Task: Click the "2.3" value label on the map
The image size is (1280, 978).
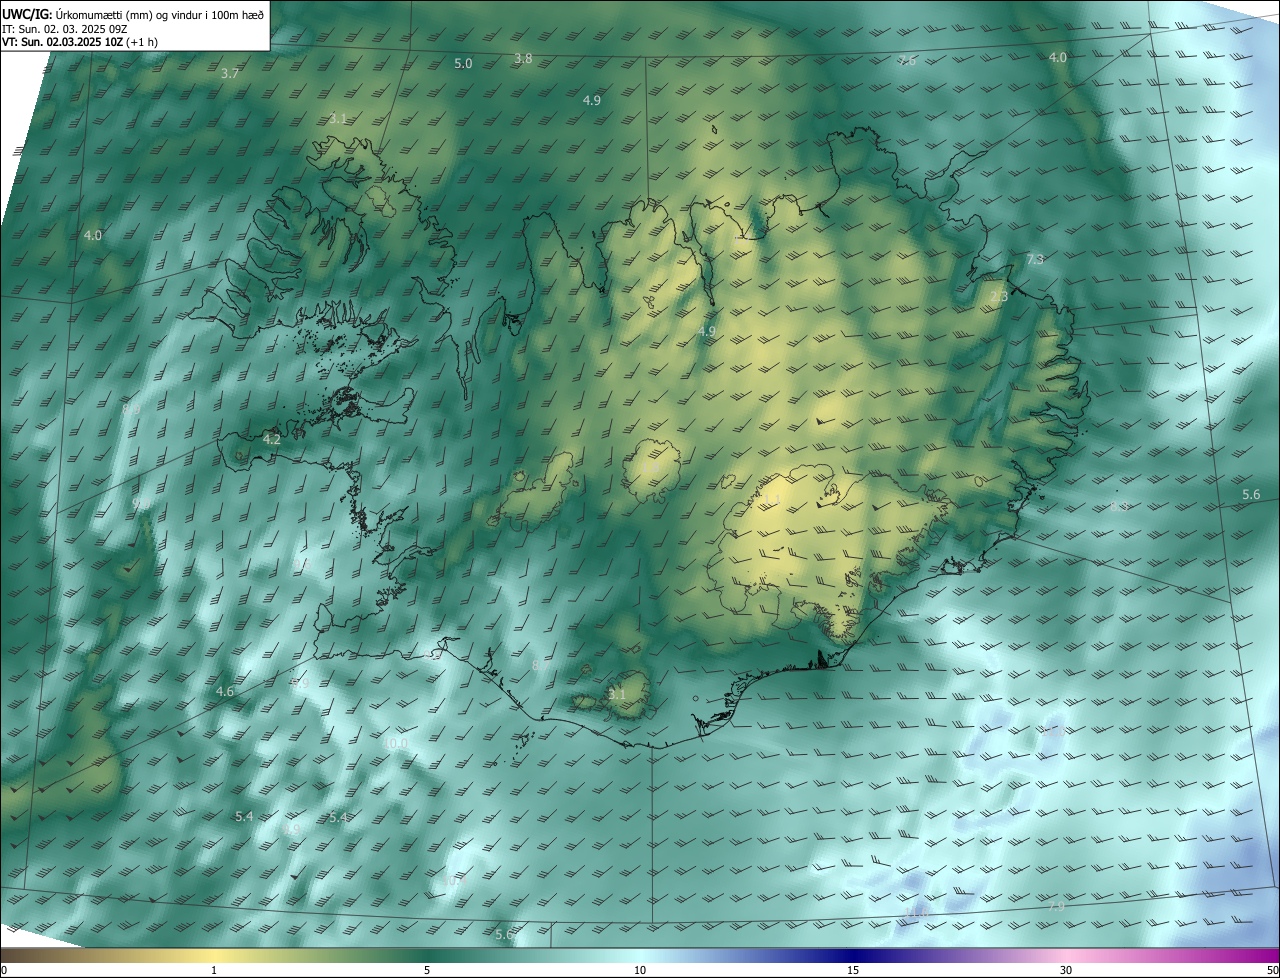Action: click(999, 296)
